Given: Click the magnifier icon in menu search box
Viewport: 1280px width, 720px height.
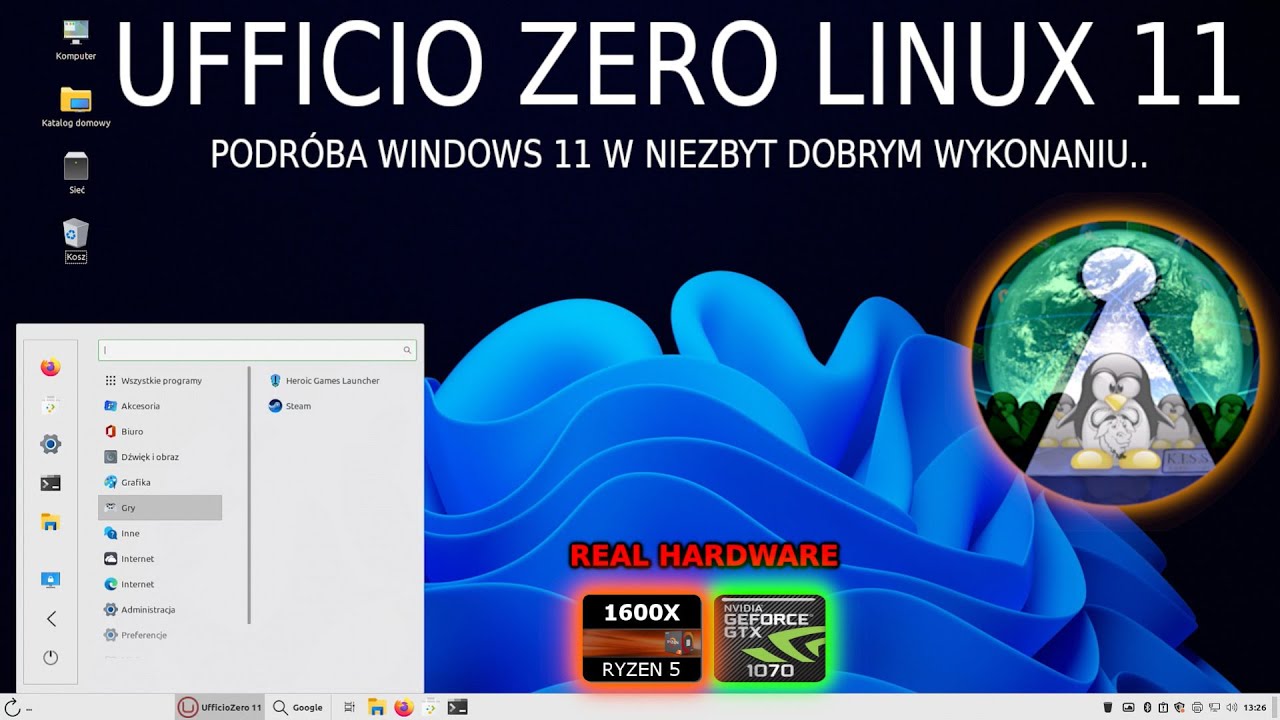Looking at the screenshot, I should pos(407,350).
